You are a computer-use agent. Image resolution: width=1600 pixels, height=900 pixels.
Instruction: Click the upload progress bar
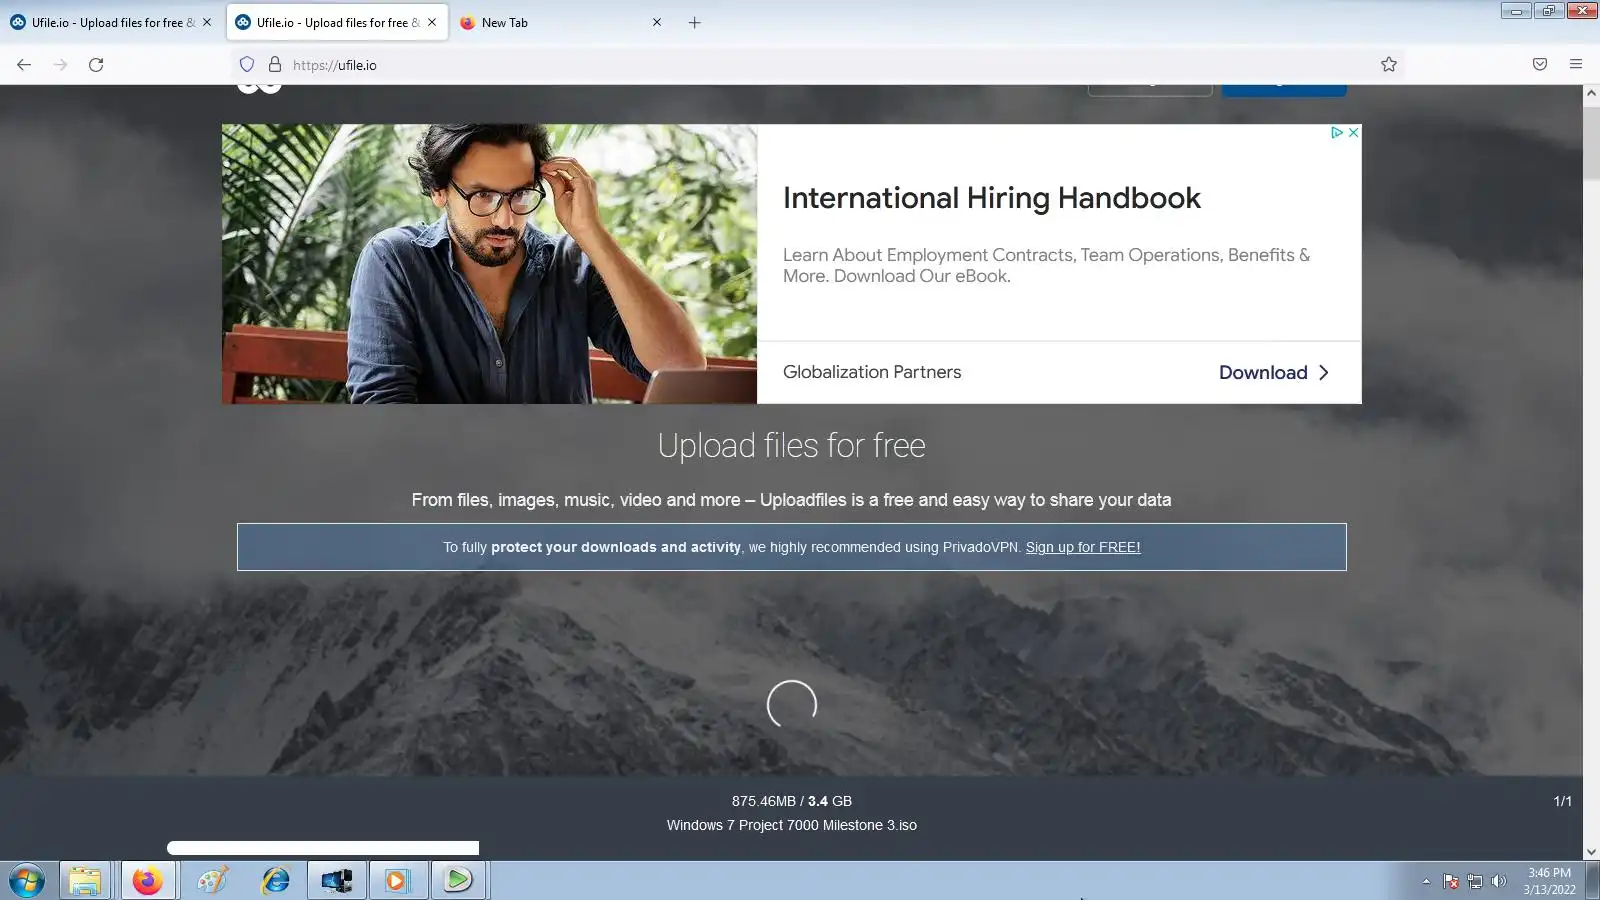[x=323, y=848]
